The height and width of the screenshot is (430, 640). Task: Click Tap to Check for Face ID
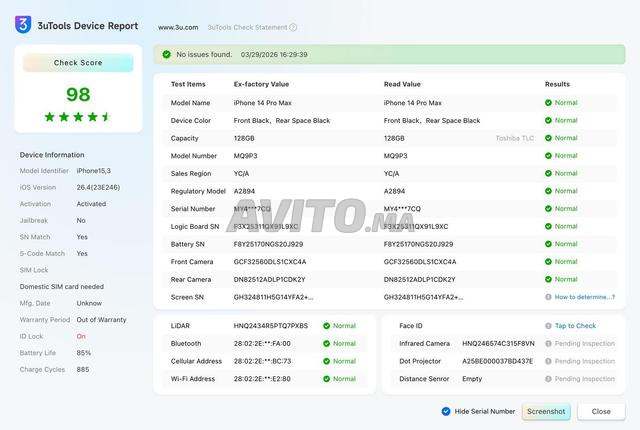[x=575, y=326]
